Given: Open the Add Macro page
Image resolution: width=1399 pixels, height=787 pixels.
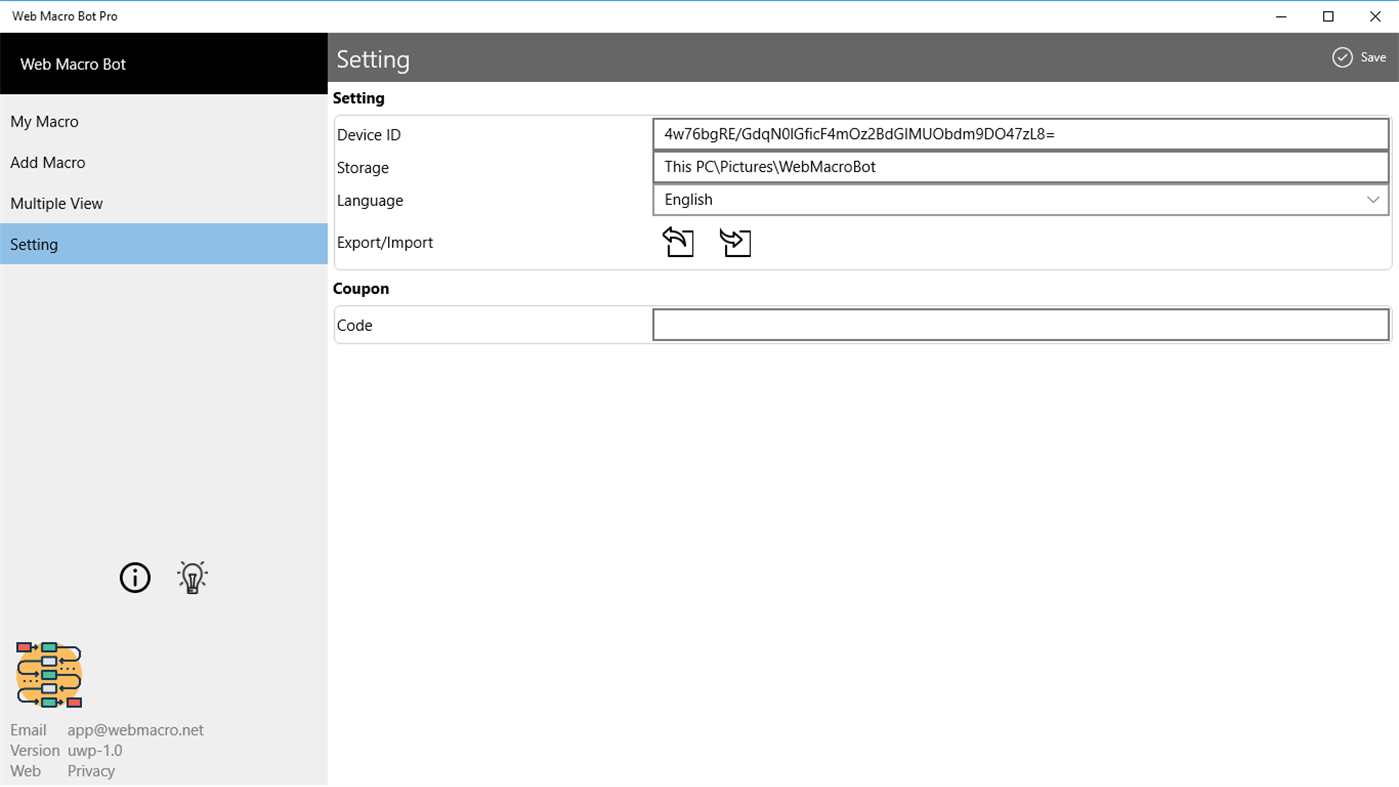Looking at the screenshot, I should tap(47, 162).
